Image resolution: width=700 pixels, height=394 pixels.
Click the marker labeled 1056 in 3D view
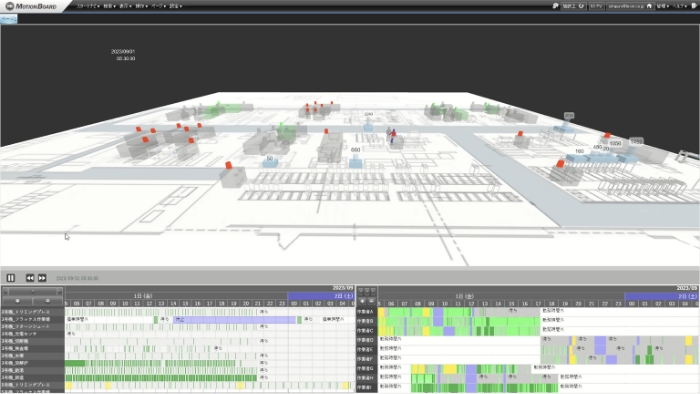pos(615,143)
